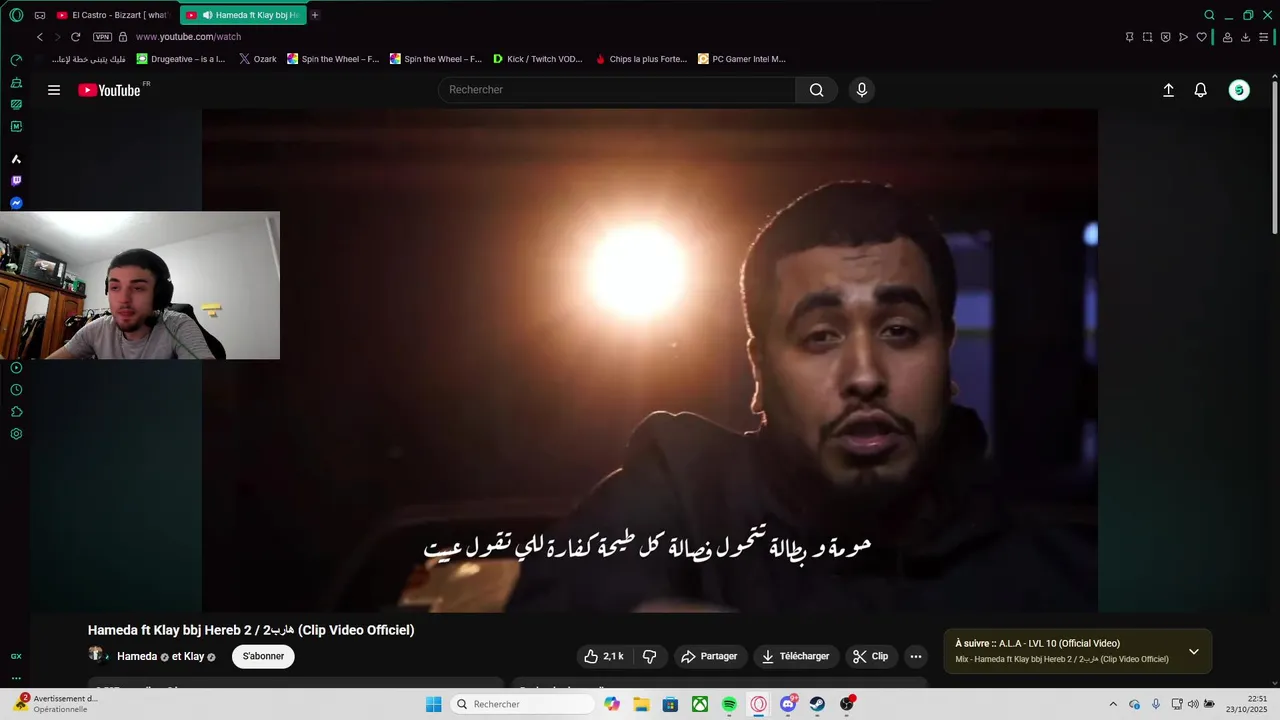This screenshot has width=1280, height=720.
Task: Open the YouTube upload arrow icon
Action: (x=1168, y=90)
